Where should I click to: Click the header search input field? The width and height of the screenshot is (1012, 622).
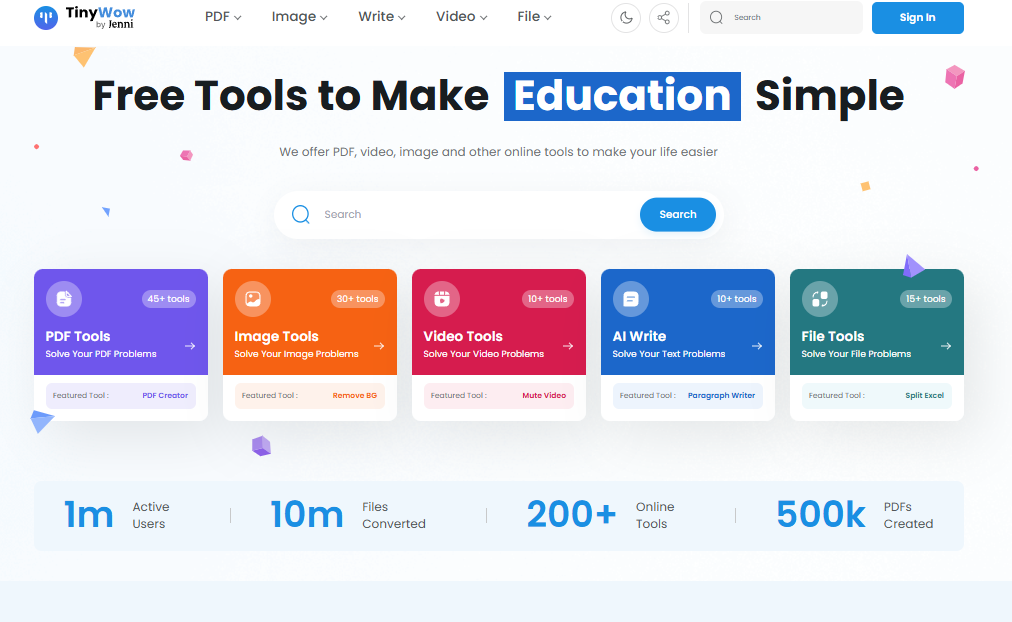pos(790,17)
